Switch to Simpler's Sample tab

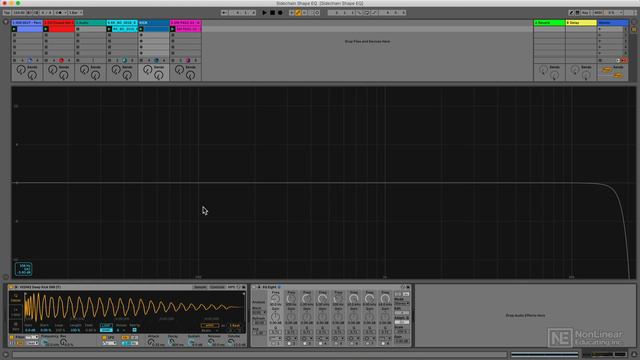pyautogui.click(x=200, y=287)
